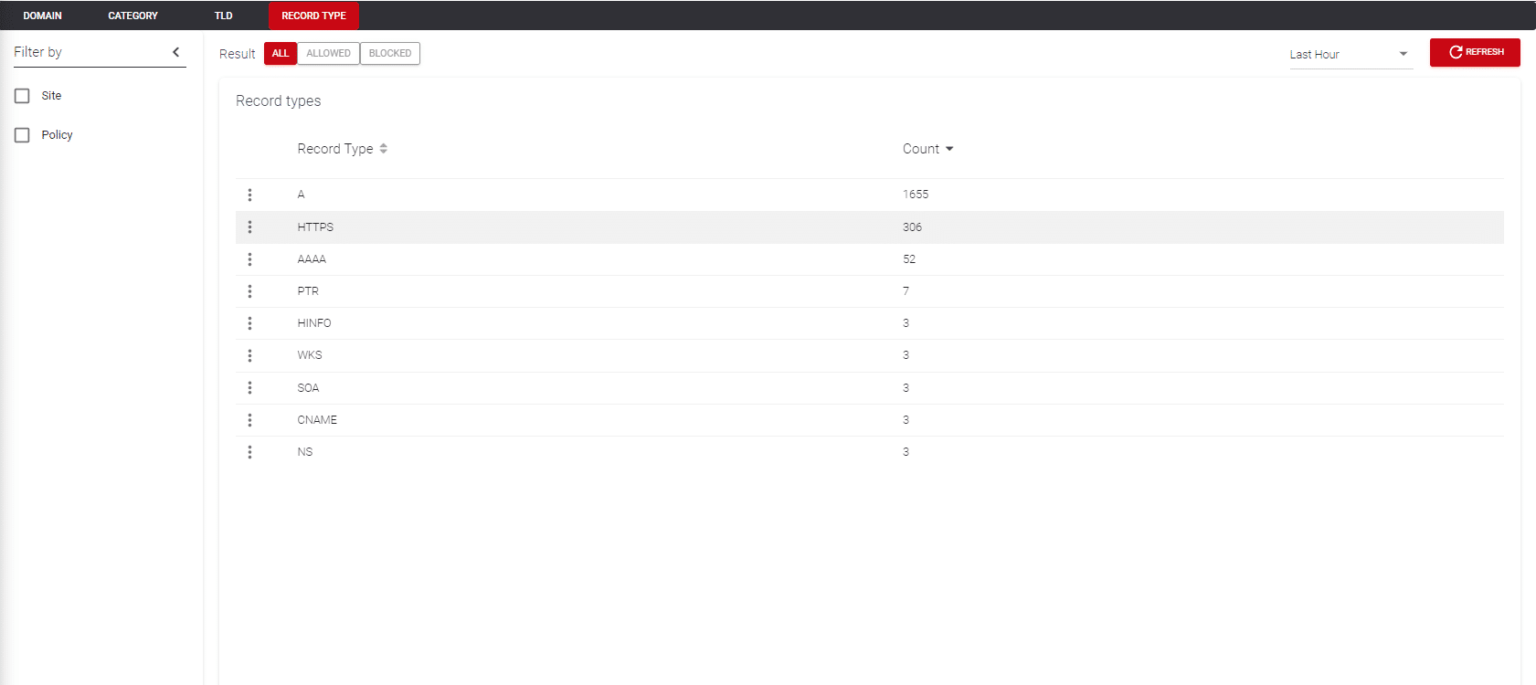The height and width of the screenshot is (685, 1536).
Task: Open the Last Hour time range dropdown
Action: tap(1350, 54)
